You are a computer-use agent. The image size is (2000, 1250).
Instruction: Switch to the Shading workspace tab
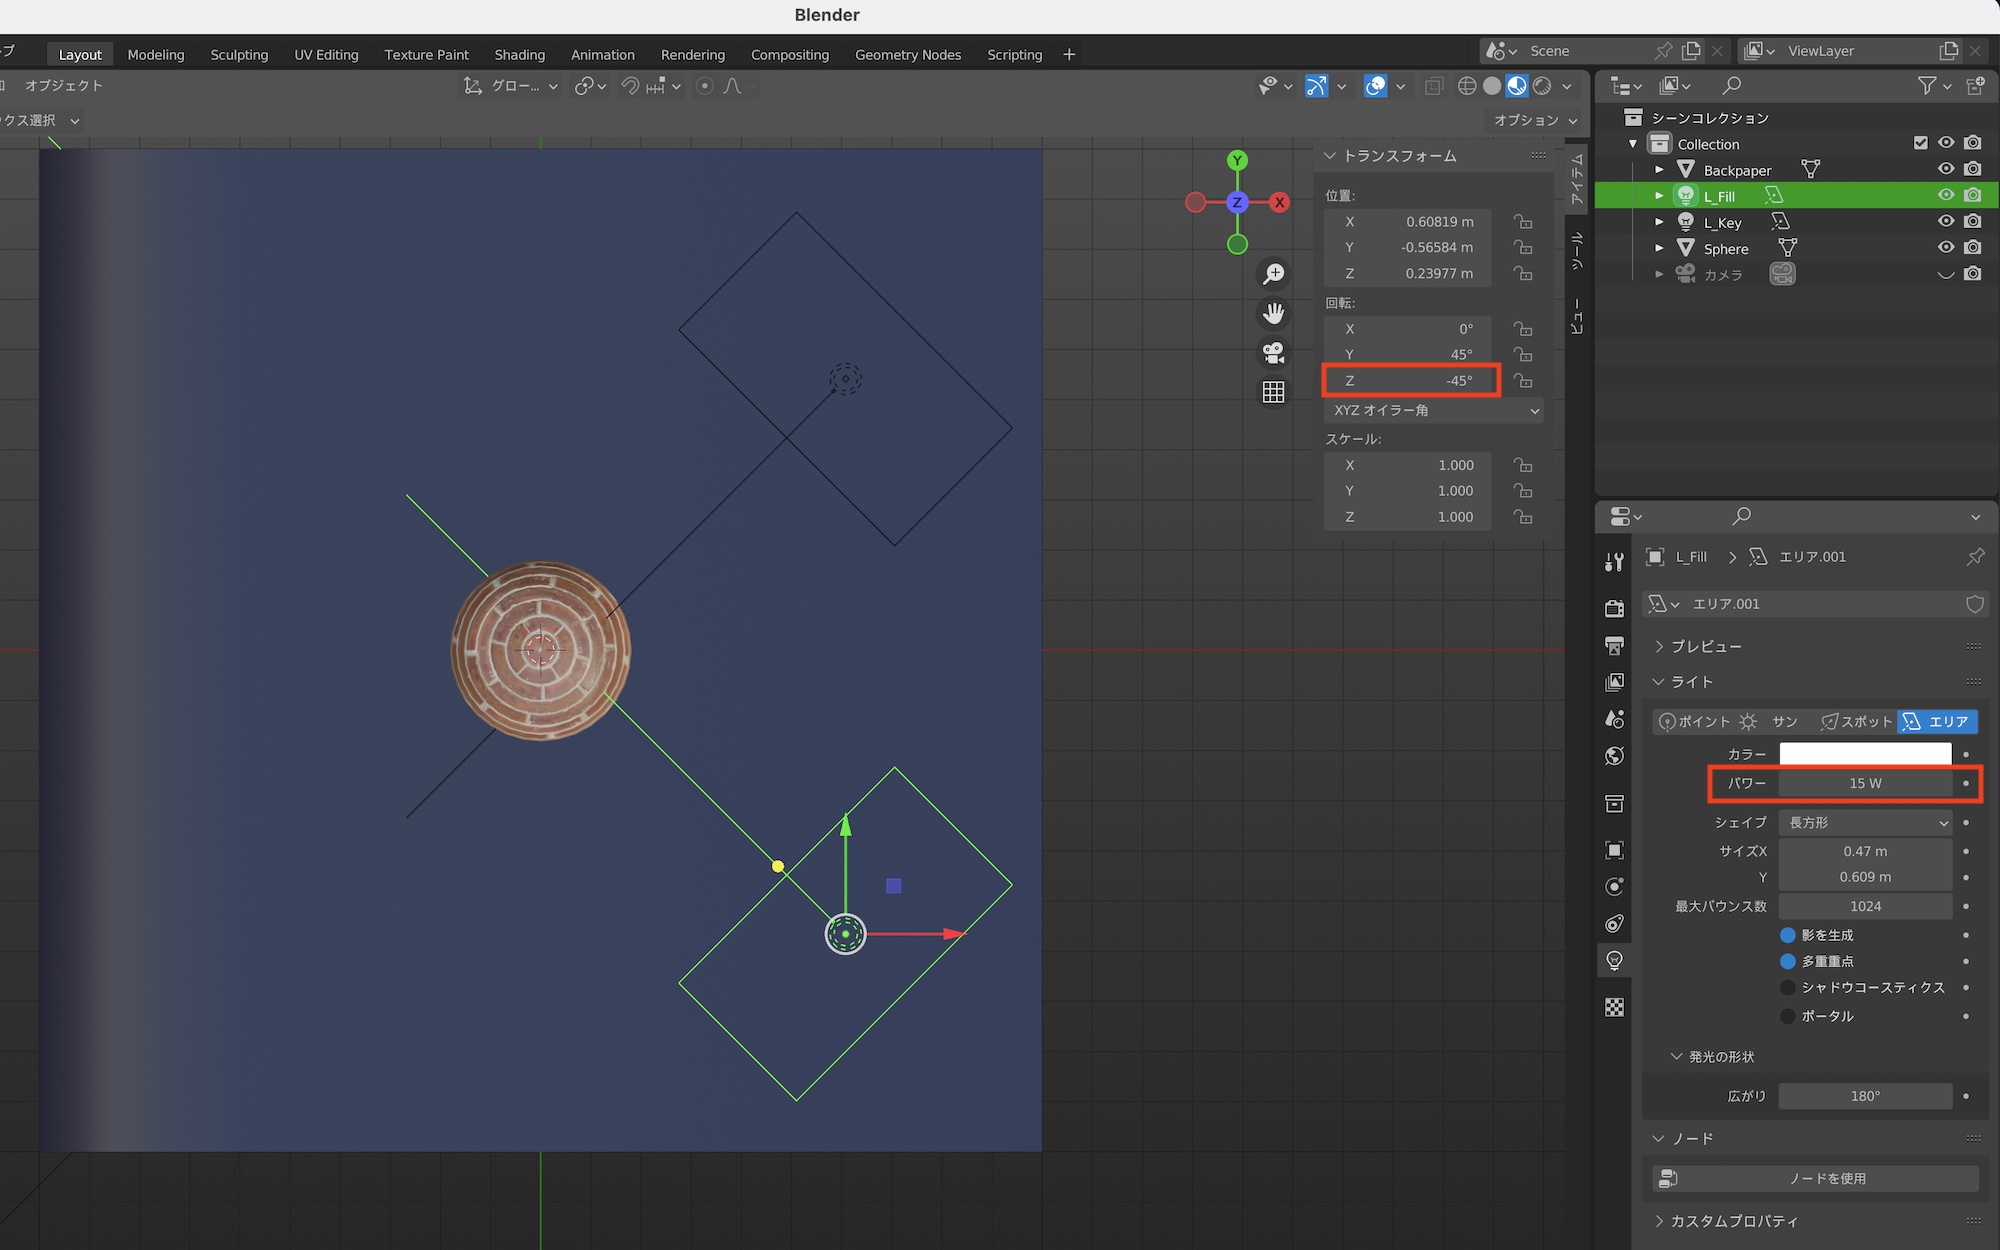point(519,54)
